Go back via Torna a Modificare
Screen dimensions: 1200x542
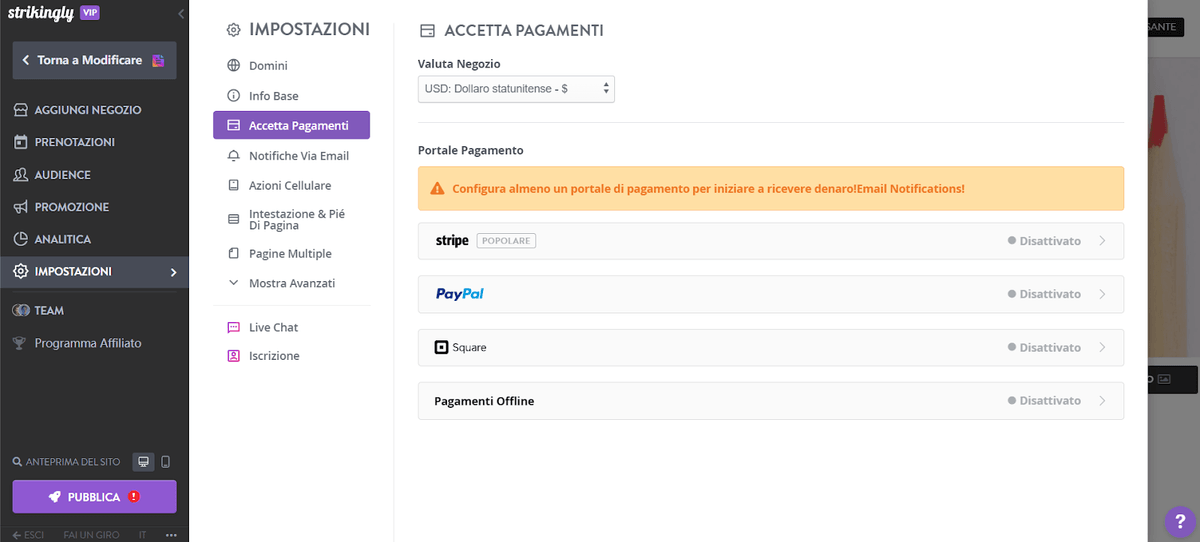(94, 60)
